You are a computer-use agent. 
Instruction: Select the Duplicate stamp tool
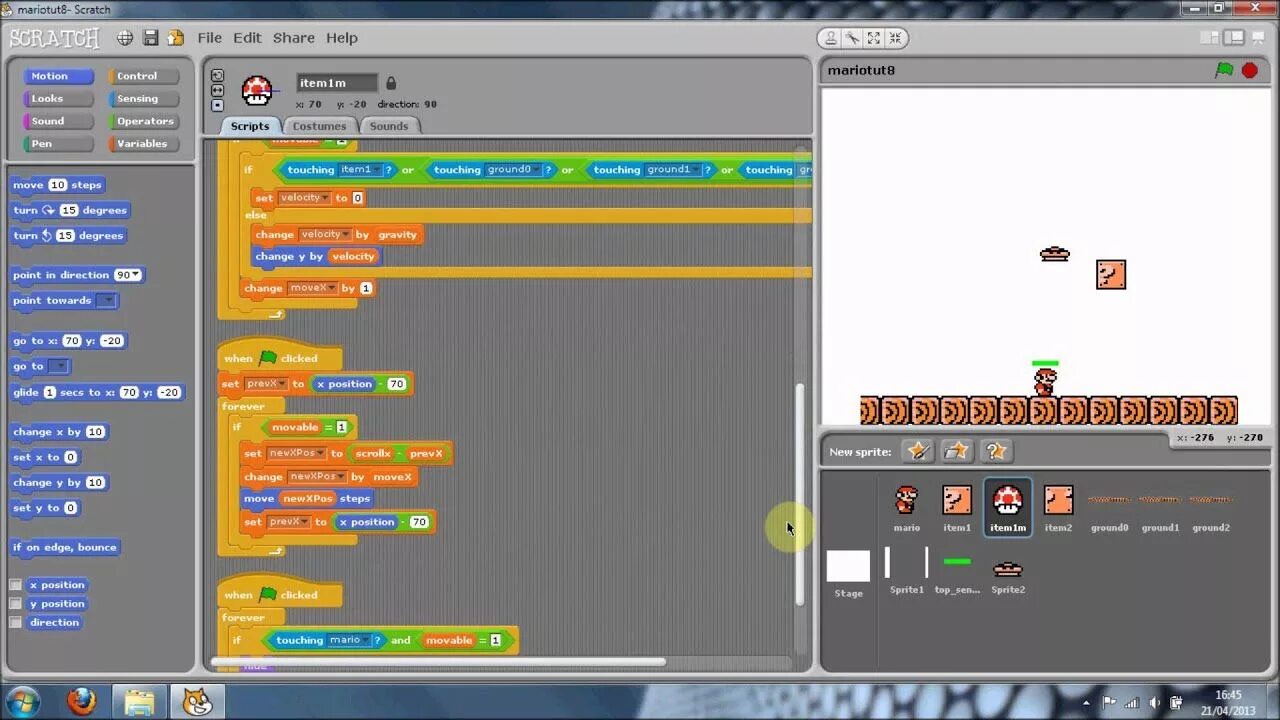point(831,38)
